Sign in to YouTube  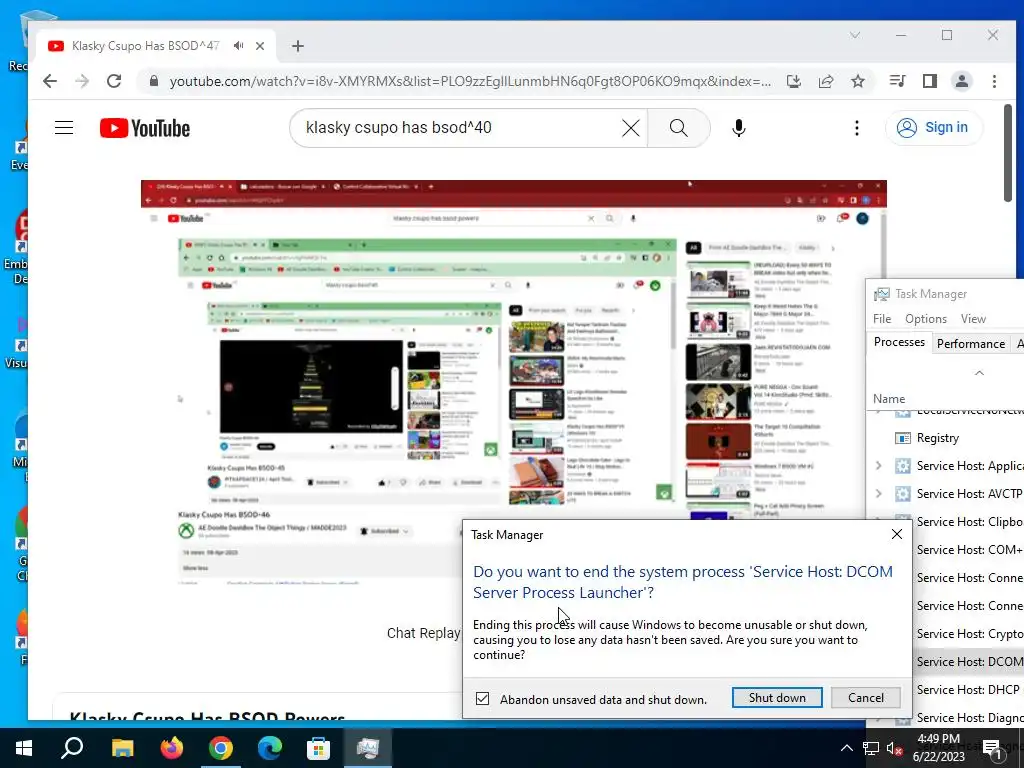[x=934, y=127]
